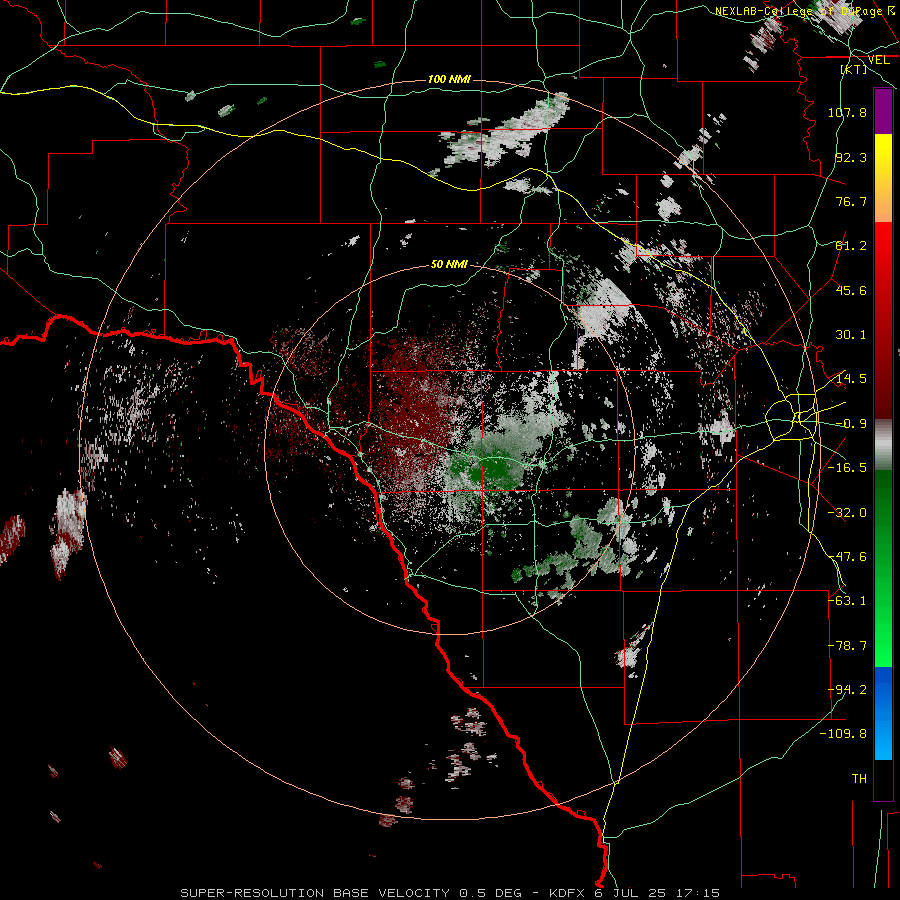Pick the gray near-zero segment of the color bar

[883, 445]
